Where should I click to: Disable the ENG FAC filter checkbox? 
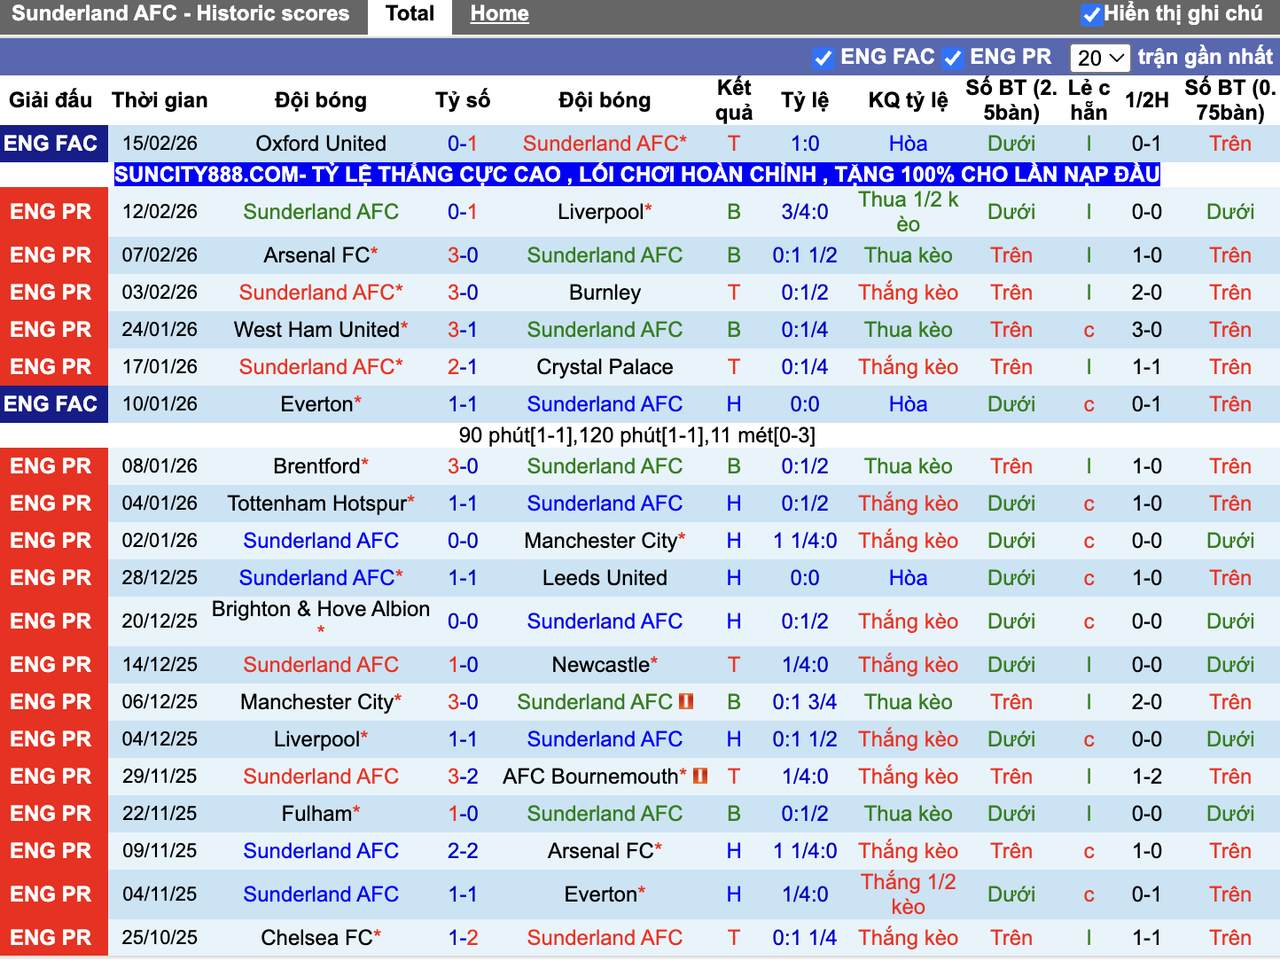point(823,57)
